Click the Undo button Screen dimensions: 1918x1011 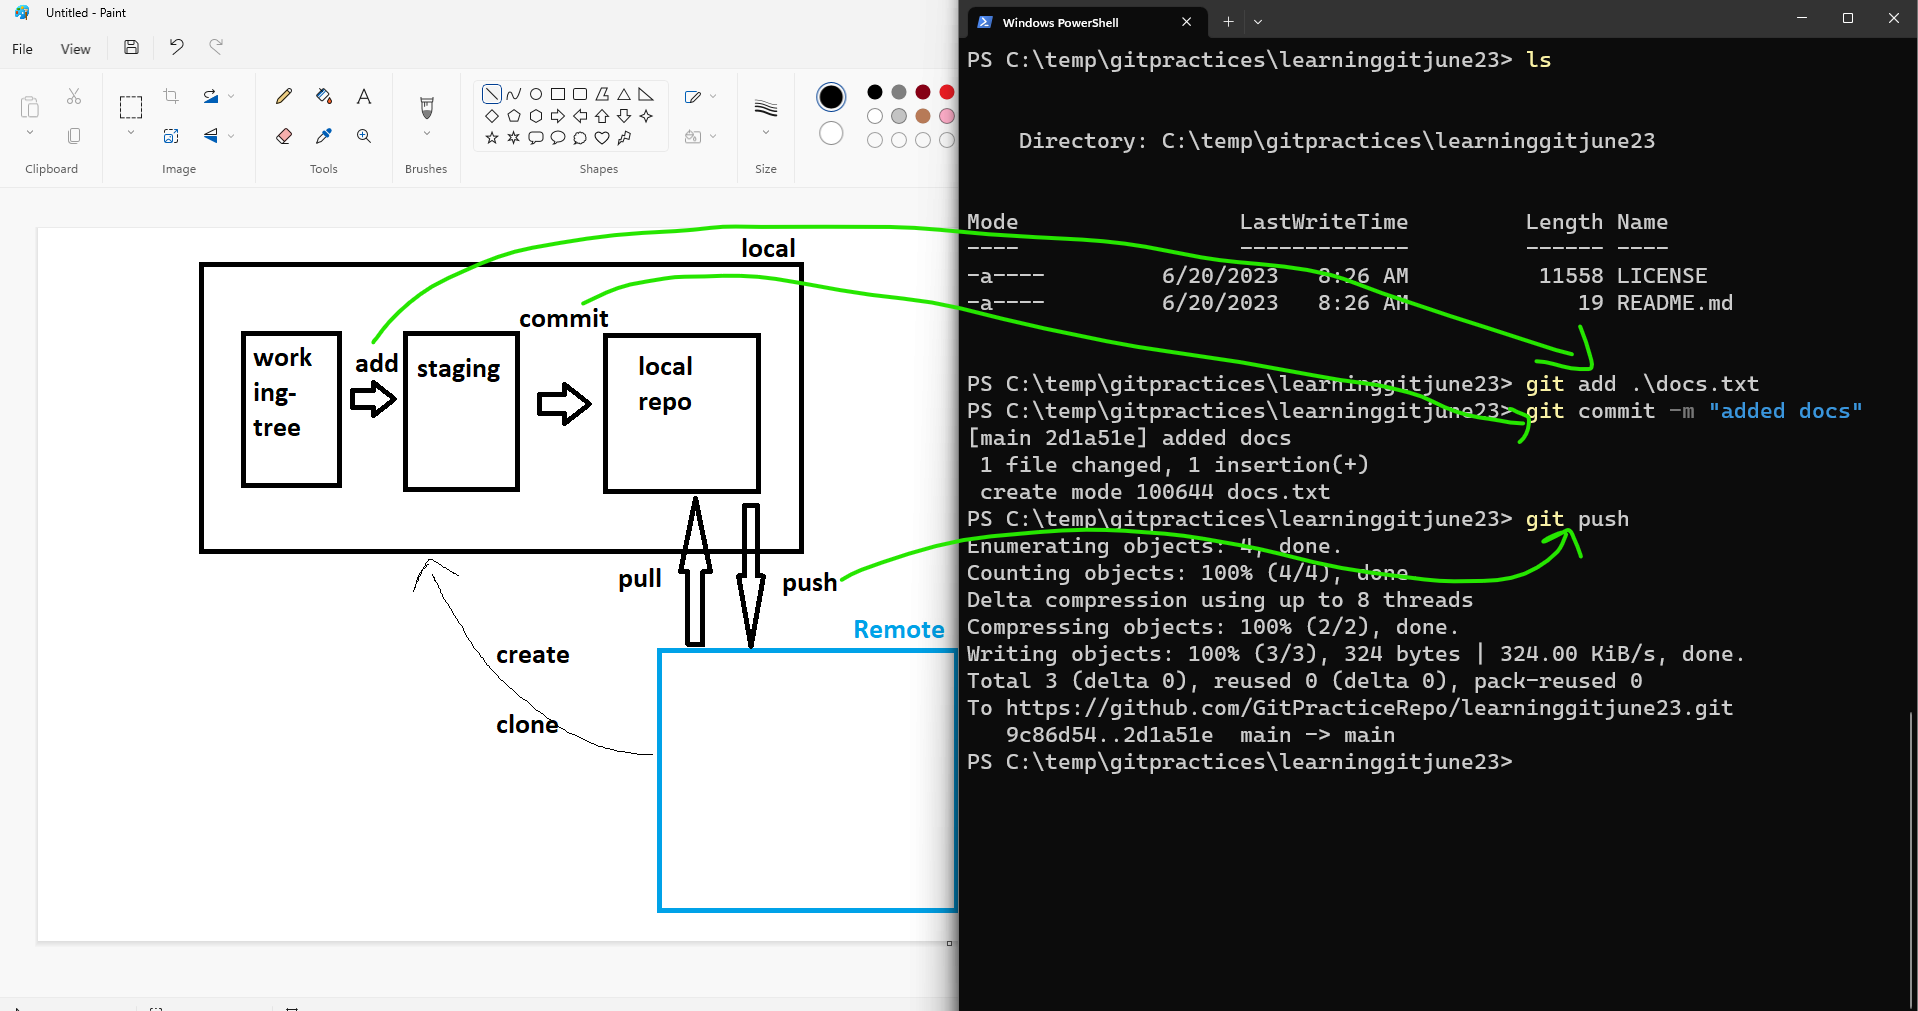[x=176, y=46]
